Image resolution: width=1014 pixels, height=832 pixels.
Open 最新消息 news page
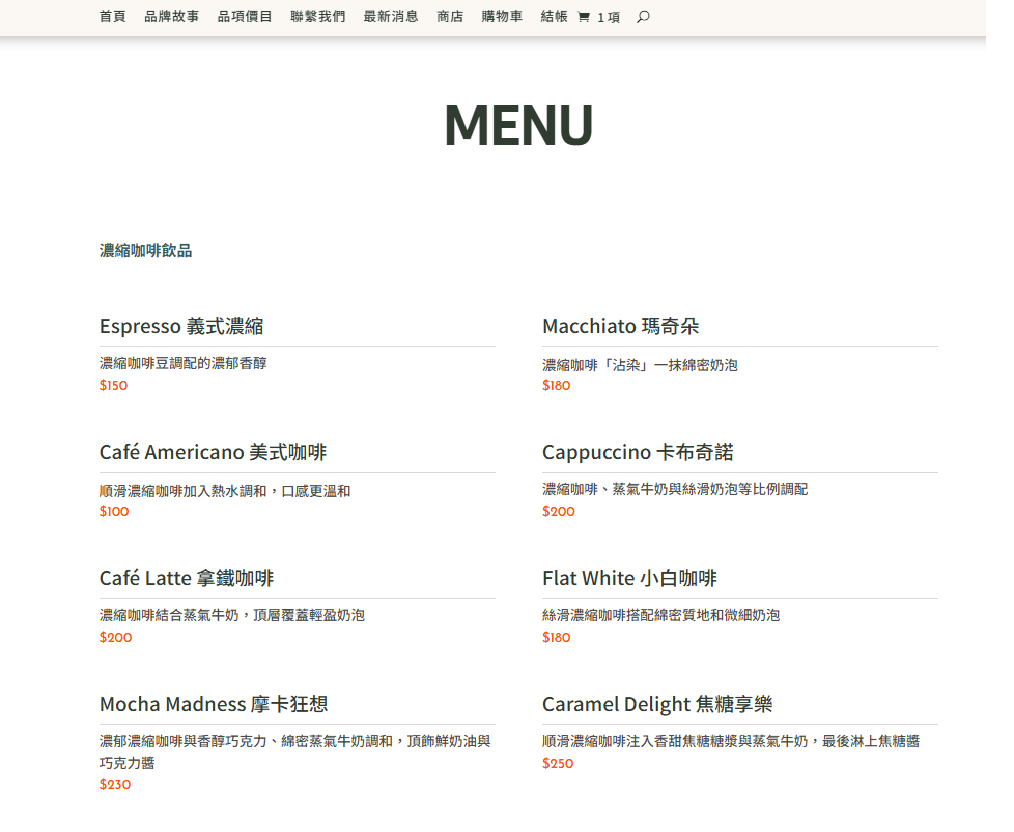coord(391,17)
